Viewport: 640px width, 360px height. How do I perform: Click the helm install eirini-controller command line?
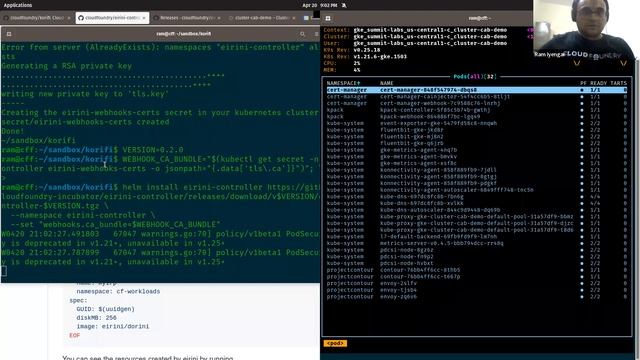[221, 187]
